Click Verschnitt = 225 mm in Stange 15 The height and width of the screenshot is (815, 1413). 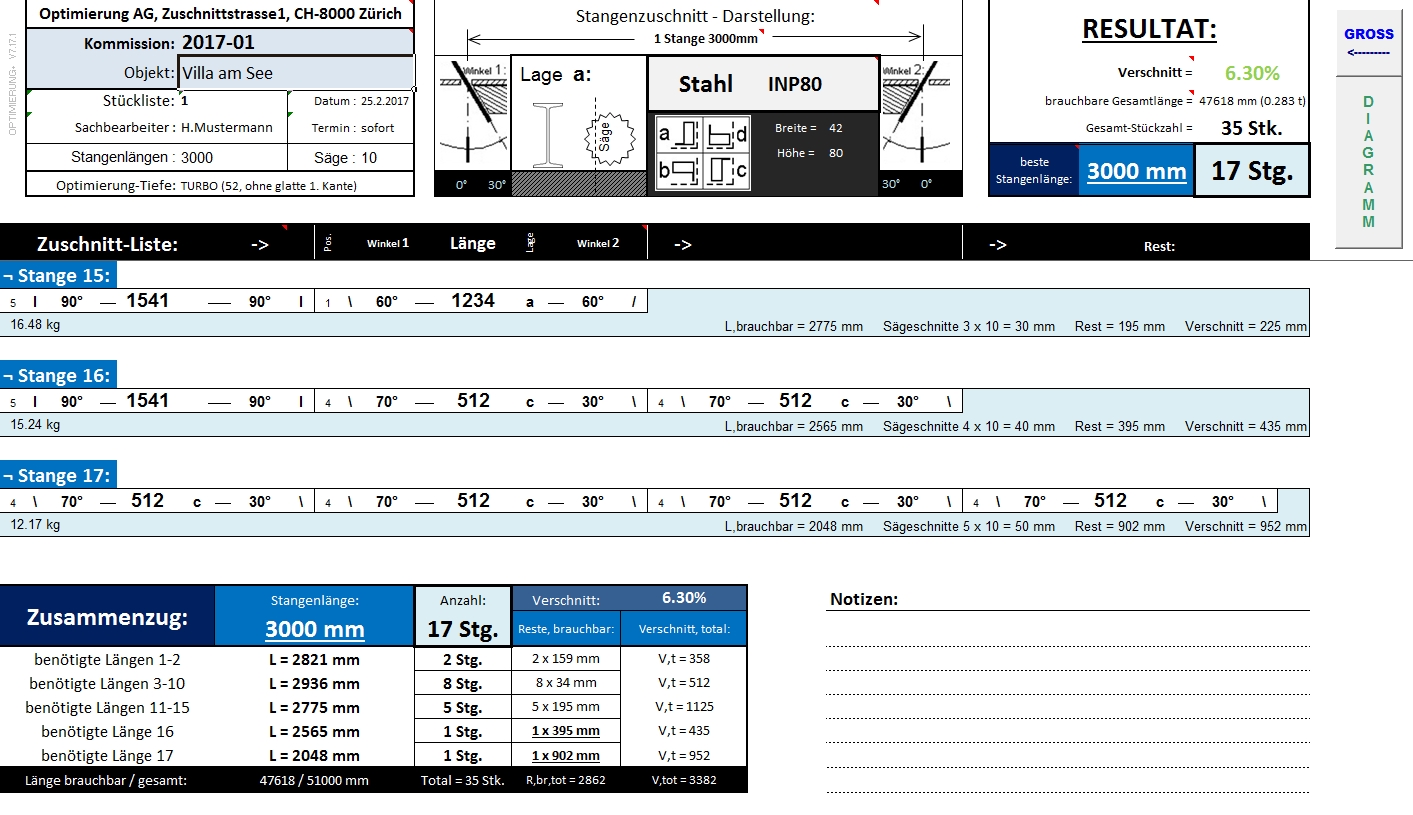pos(1246,327)
